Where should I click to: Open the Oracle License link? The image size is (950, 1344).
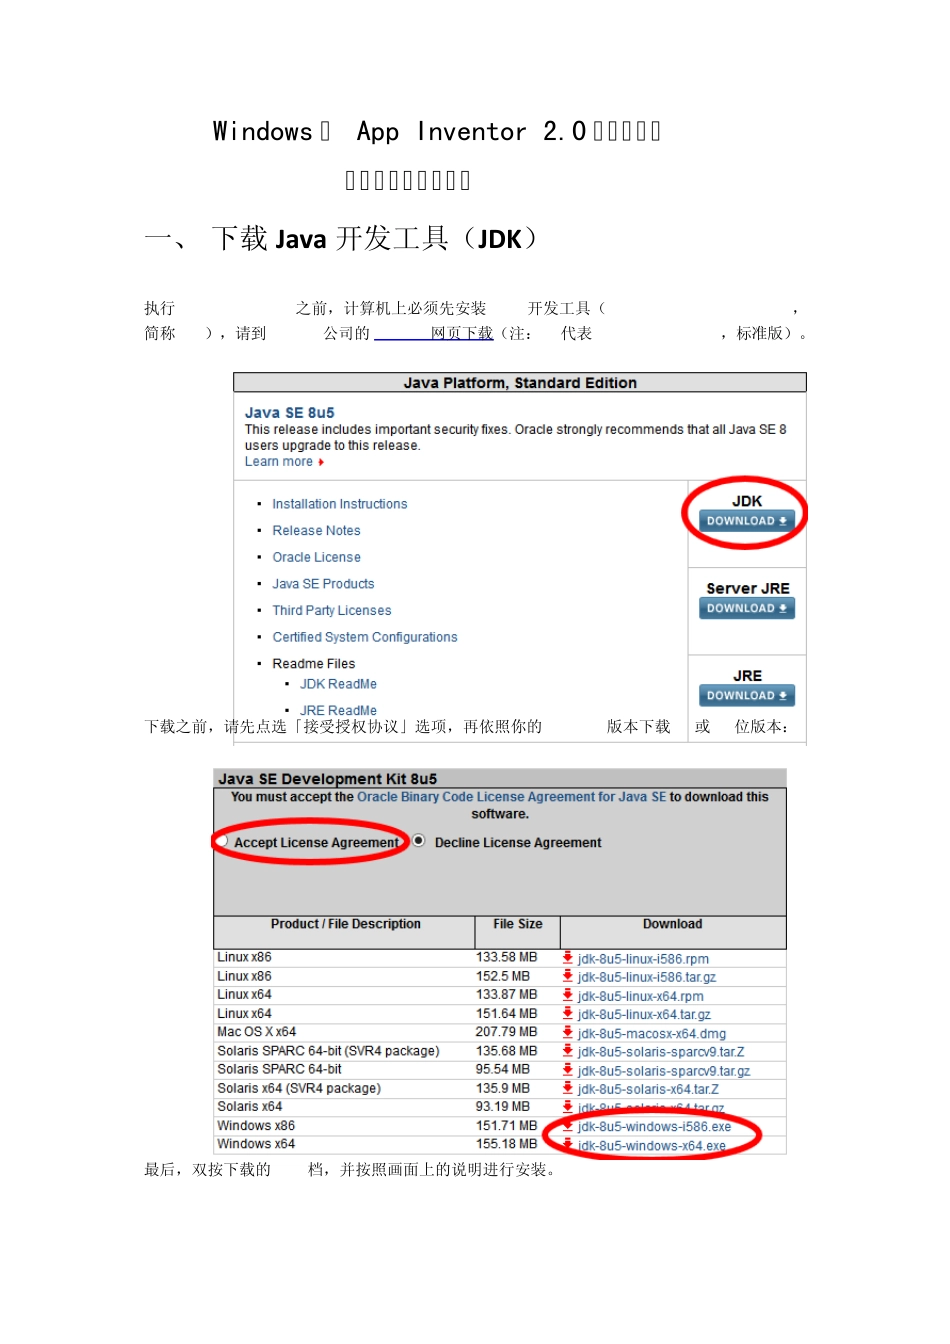coord(316,557)
